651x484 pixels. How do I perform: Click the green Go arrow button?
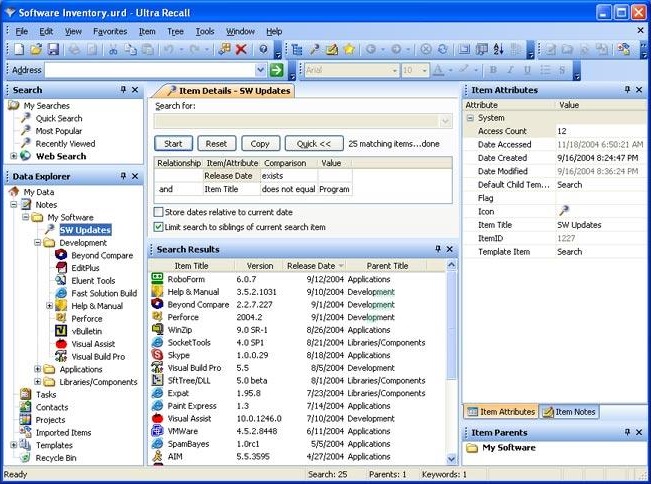[x=276, y=70]
